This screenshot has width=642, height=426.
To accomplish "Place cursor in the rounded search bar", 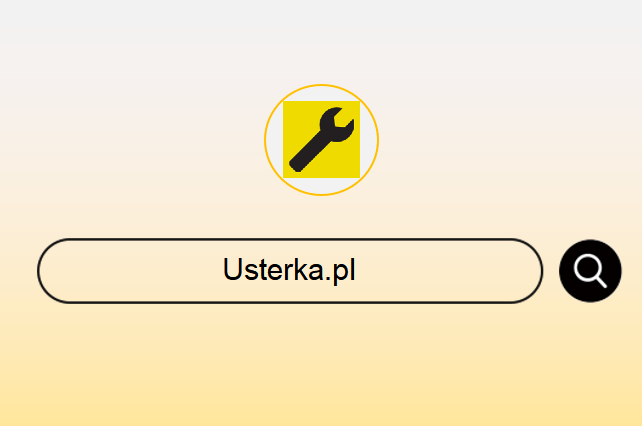I will [290, 271].
